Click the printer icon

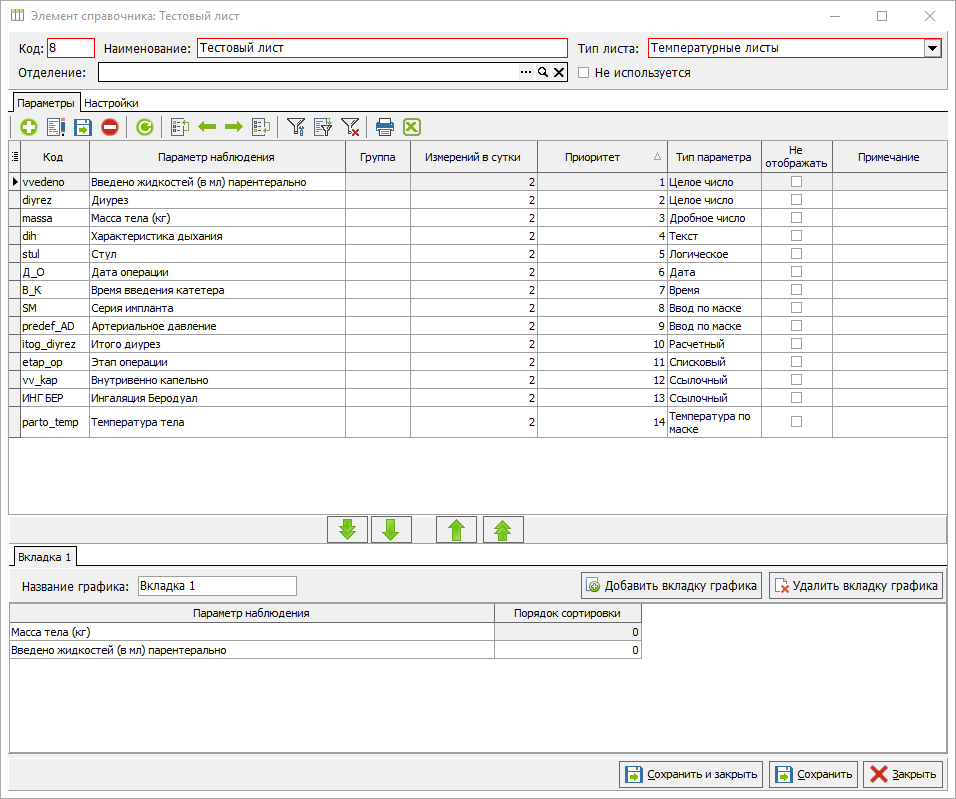385,127
